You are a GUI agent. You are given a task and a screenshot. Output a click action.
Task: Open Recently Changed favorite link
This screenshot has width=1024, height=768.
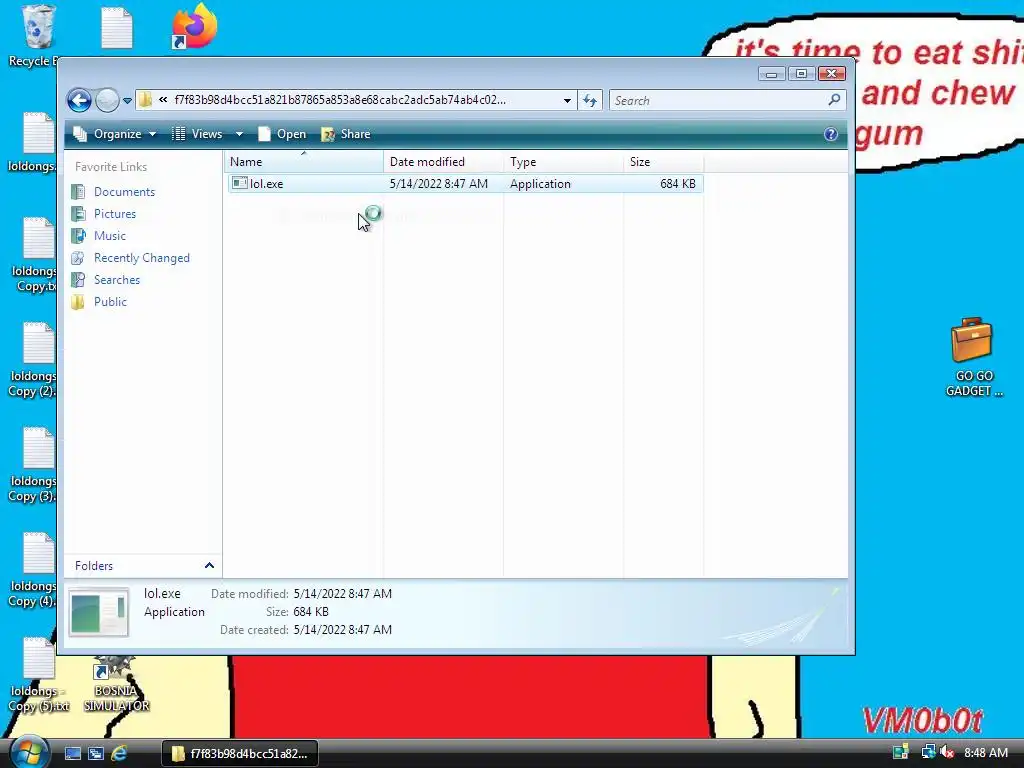(x=142, y=258)
